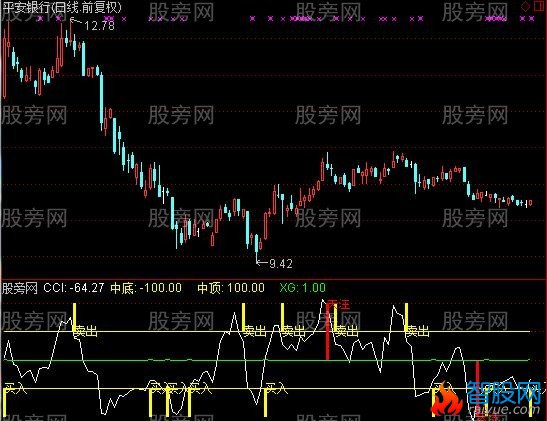Click the tall red vertical signal bar under 关注
This screenshot has height=421, width=547.
[328, 331]
